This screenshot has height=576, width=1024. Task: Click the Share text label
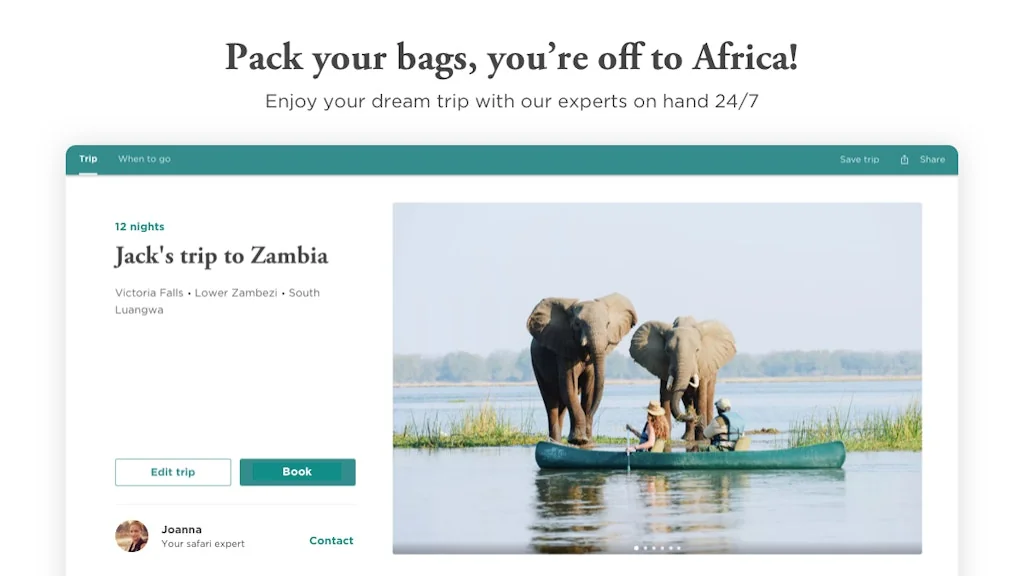click(932, 160)
